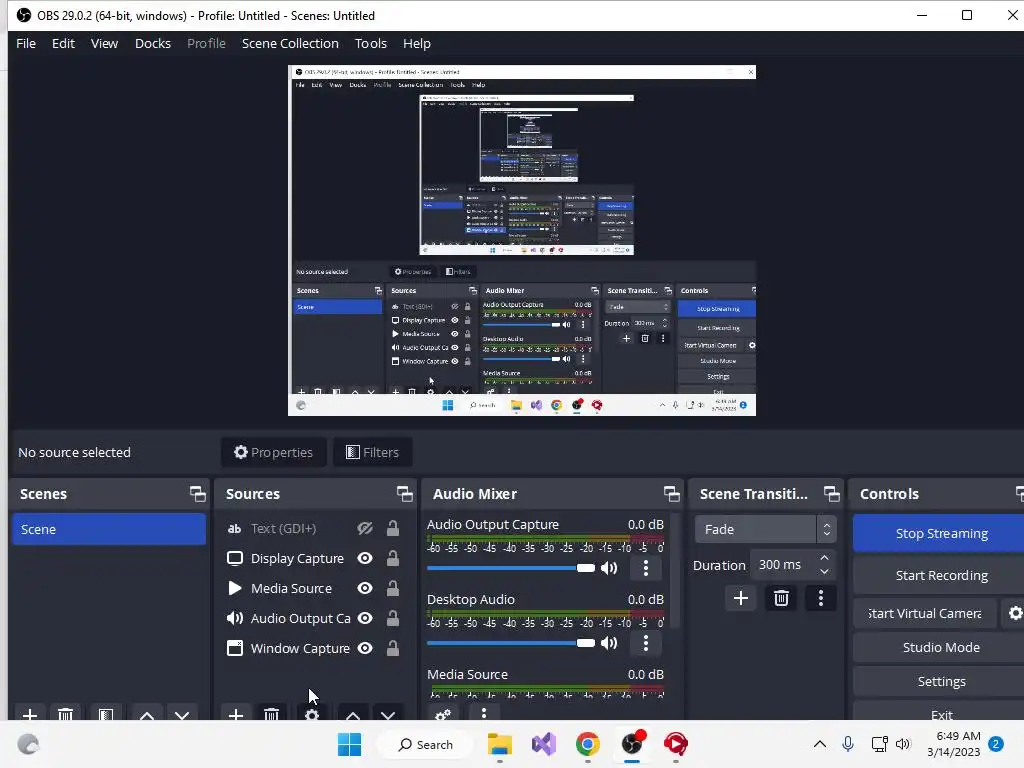Mute the Audio Output Capture speaker icon
1024x768 pixels.
(x=609, y=568)
